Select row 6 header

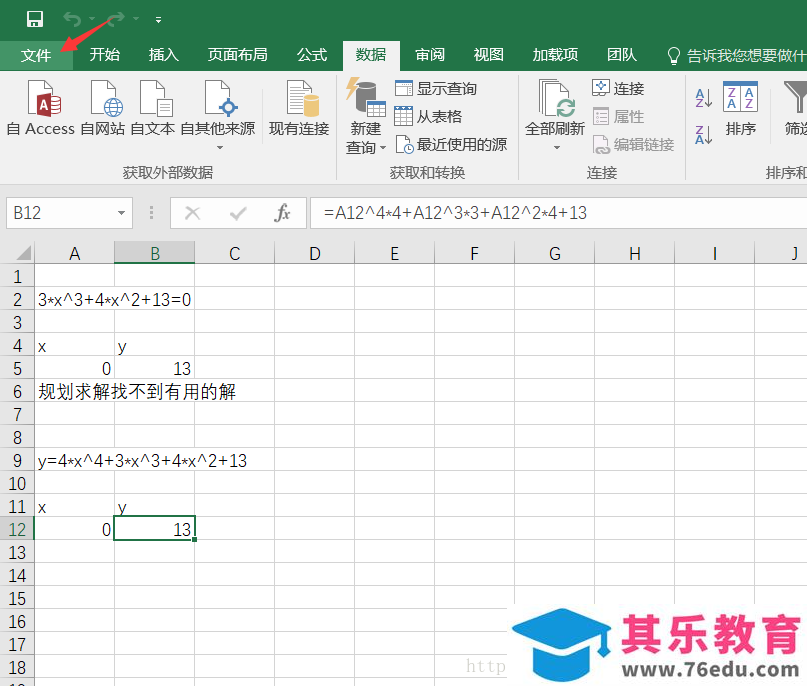pos(17,392)
